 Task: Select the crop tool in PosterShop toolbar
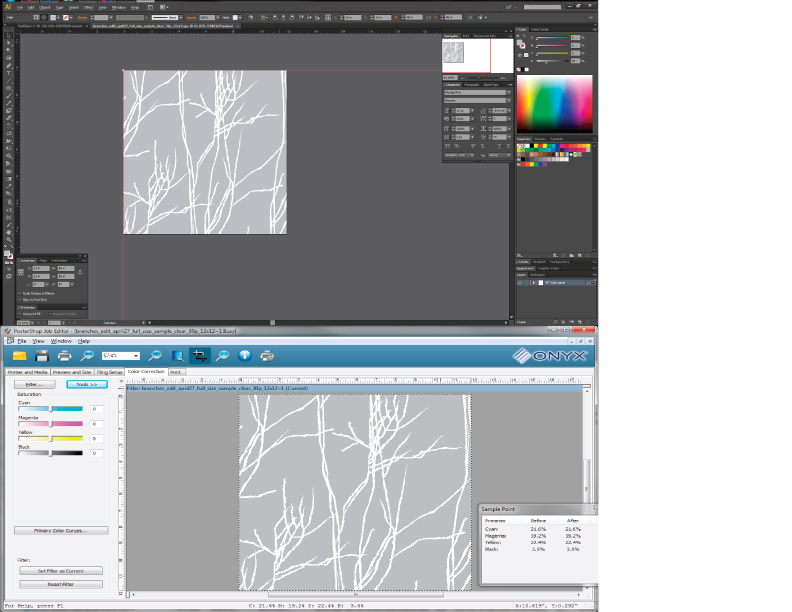[200, 355]
